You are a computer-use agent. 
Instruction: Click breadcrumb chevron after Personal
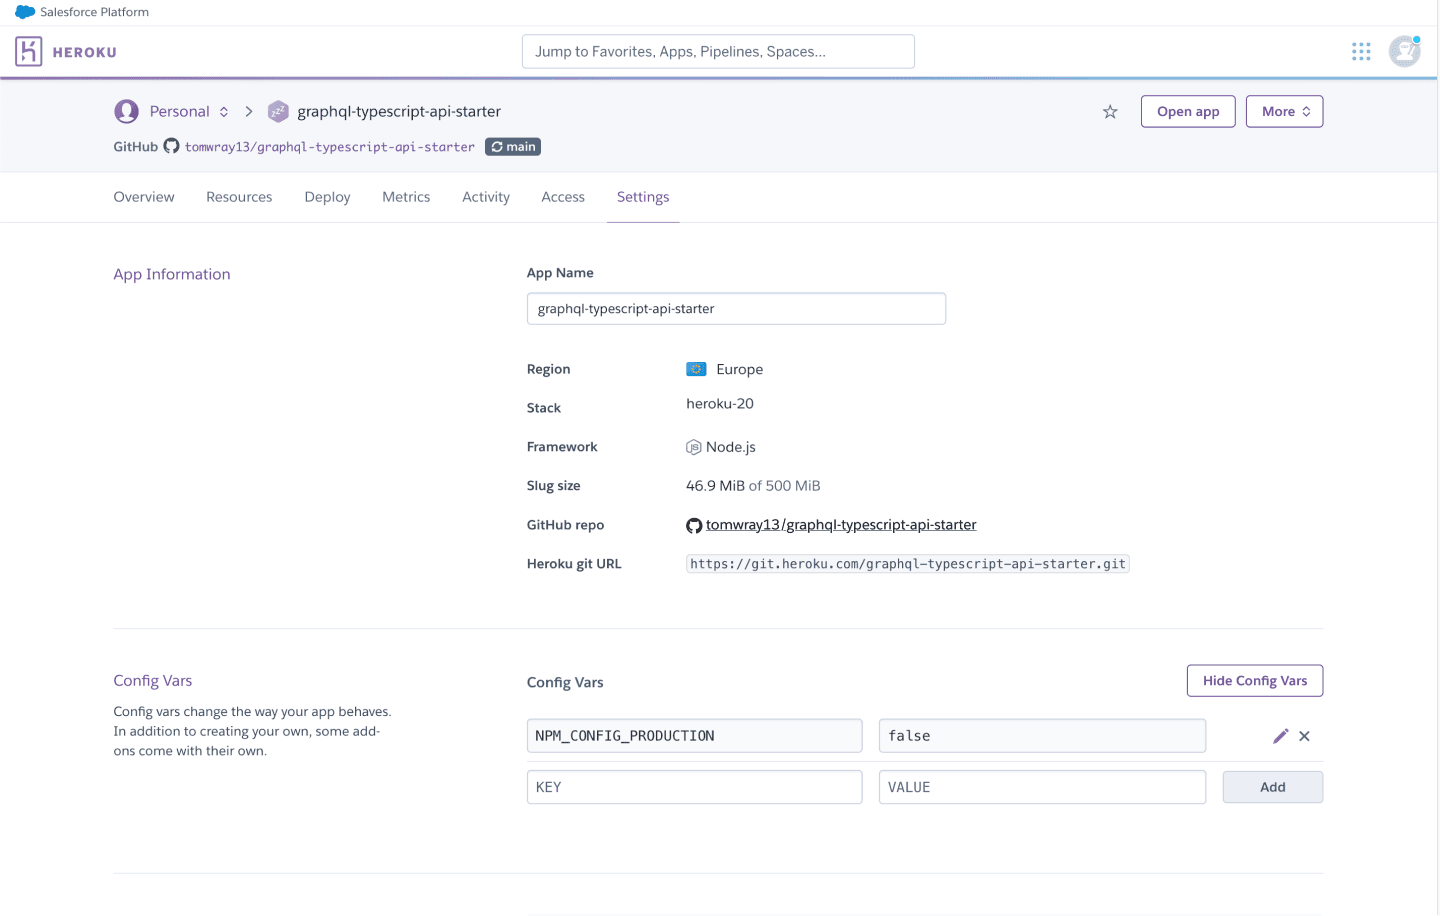point(249,111)
